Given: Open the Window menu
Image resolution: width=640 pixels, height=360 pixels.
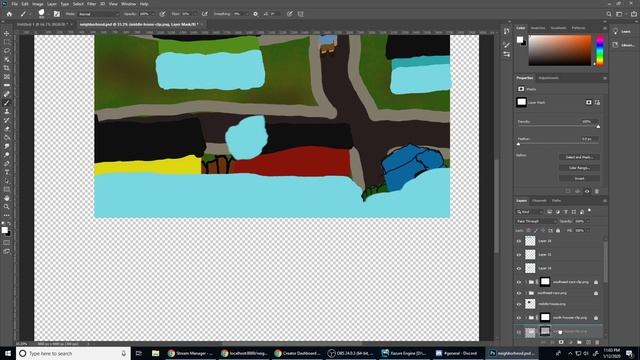Looking at the screenshot, I should point(128,4).
